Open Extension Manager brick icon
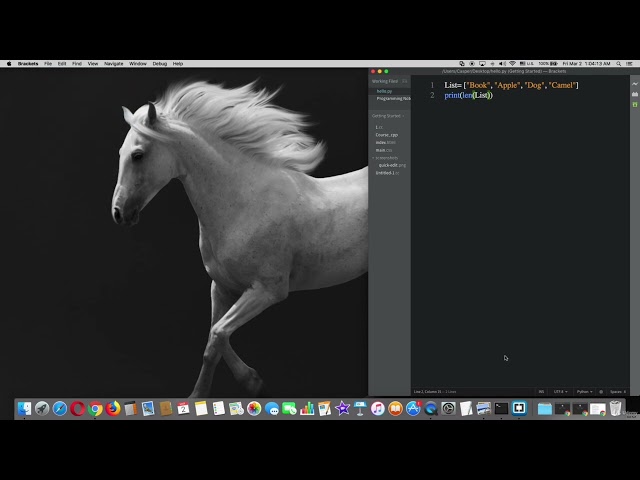Image resolution: width=640 pixels, height=480 pixels. (x=635, y=94)
